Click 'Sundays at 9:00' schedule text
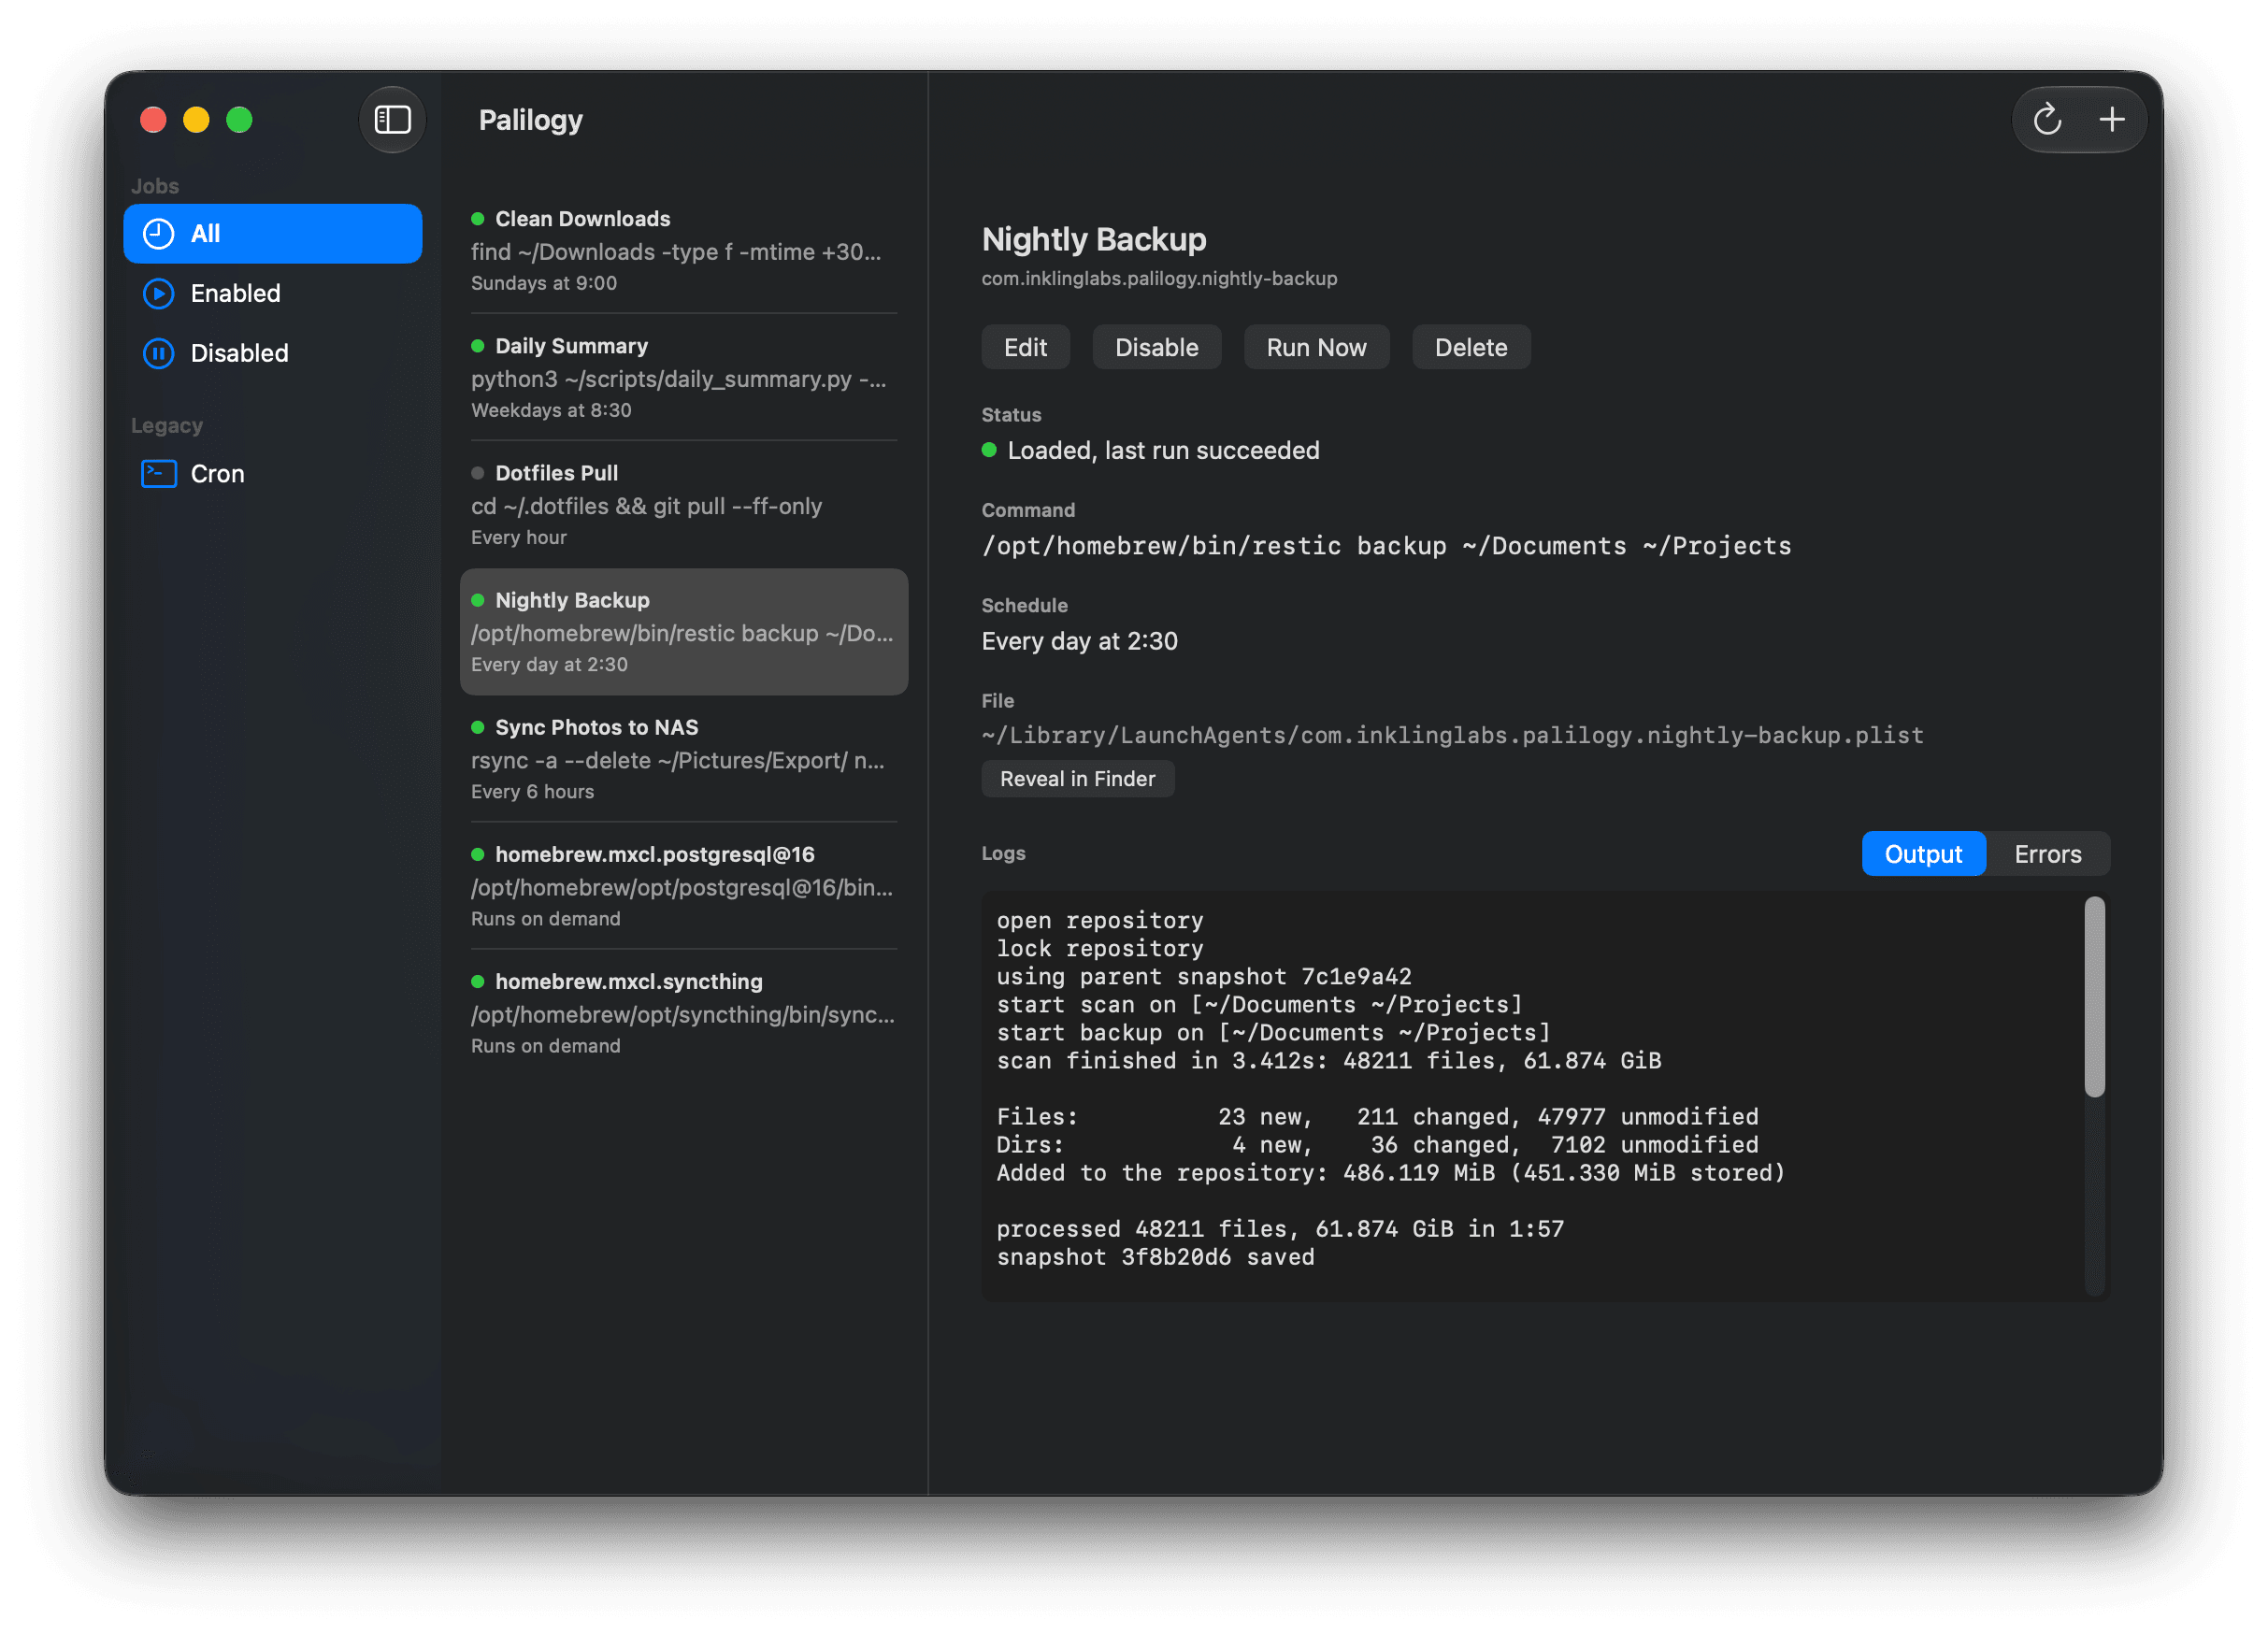The height and width of the screenshot is (1634, 2268). (543, 283)
